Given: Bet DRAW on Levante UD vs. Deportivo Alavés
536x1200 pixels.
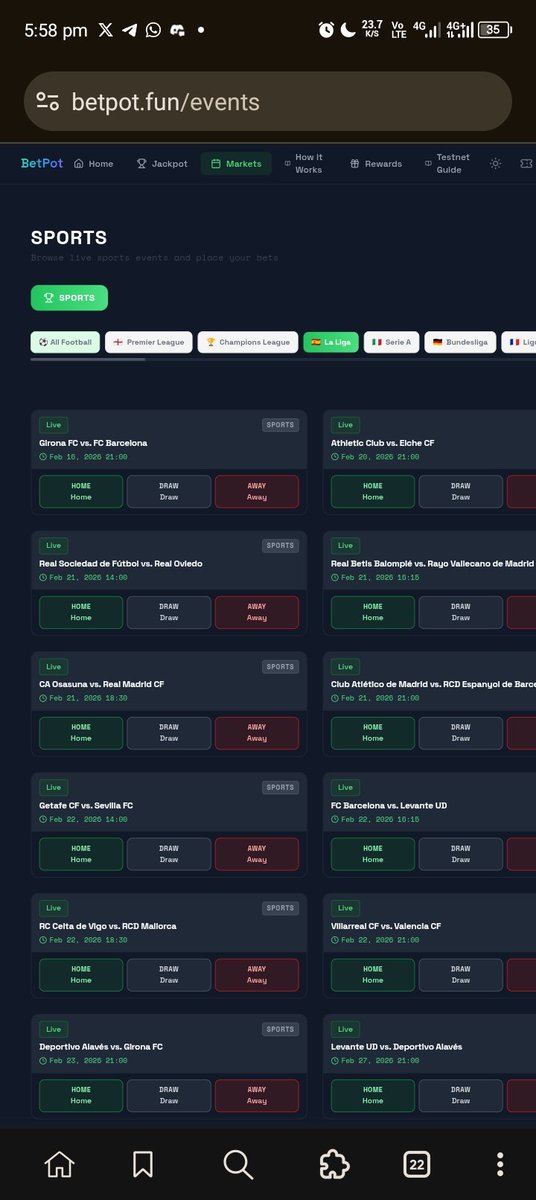Looking at the screenshot, I should point(461,1096).
